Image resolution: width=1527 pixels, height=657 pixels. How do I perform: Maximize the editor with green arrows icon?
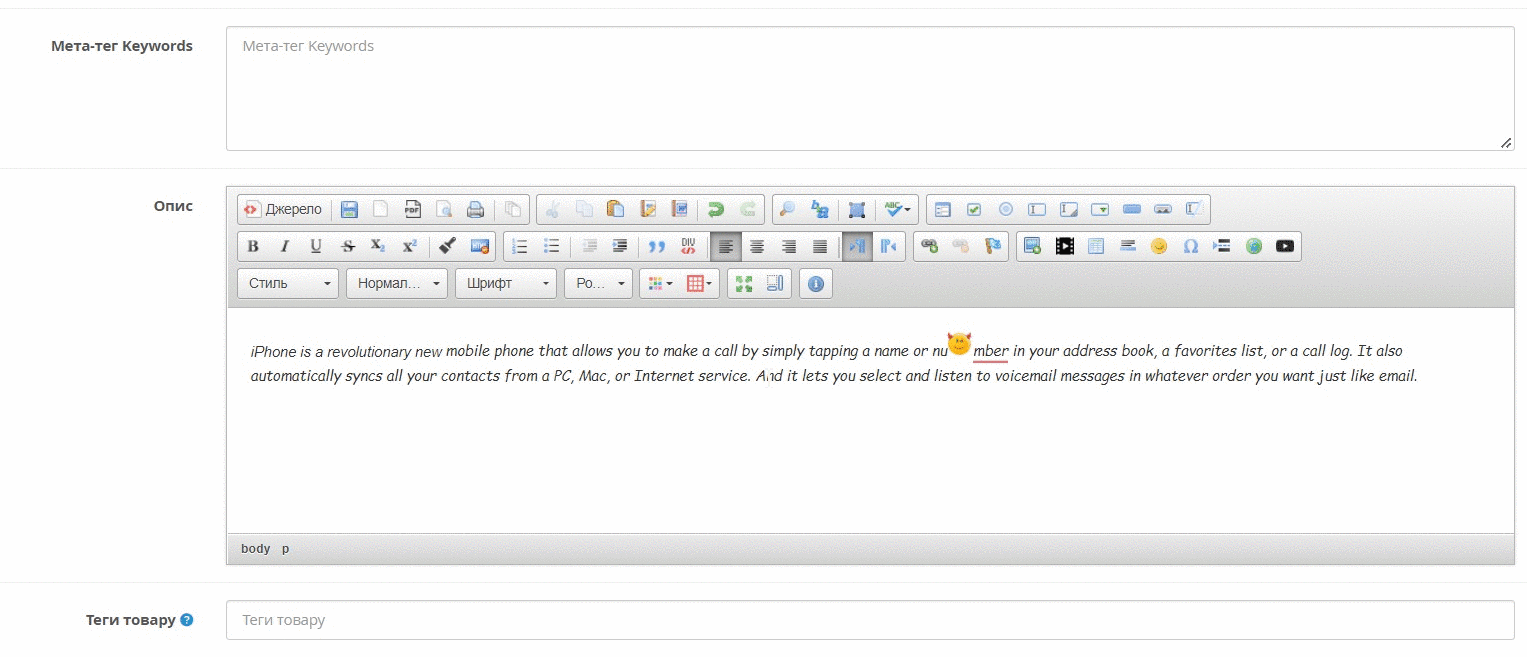[x=743, y=284]
